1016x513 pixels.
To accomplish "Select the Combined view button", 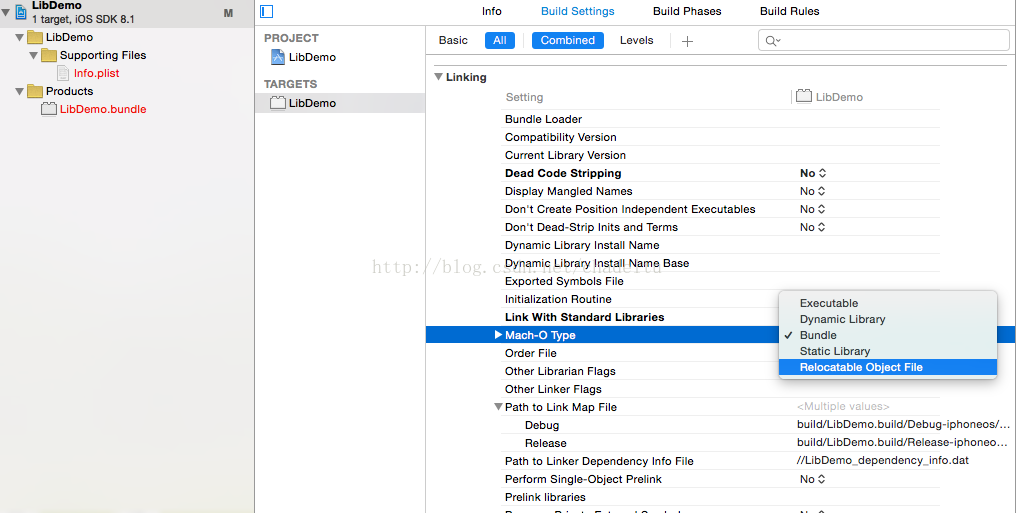I will coord(568,41).
